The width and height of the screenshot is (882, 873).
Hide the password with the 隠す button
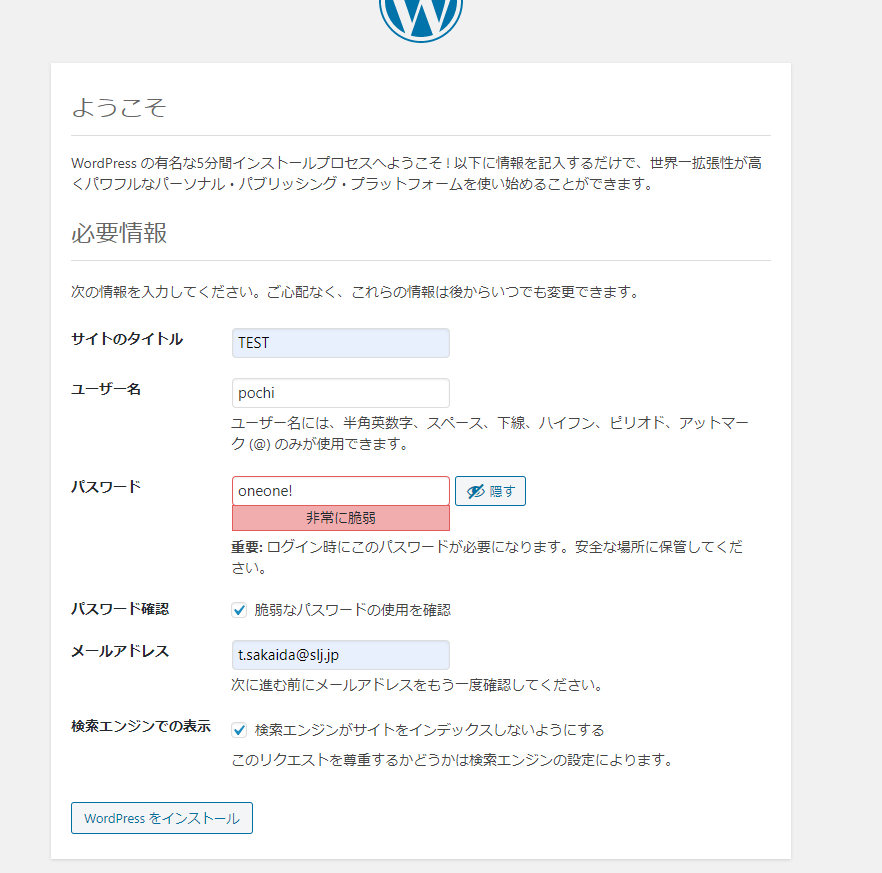point(490,491)
